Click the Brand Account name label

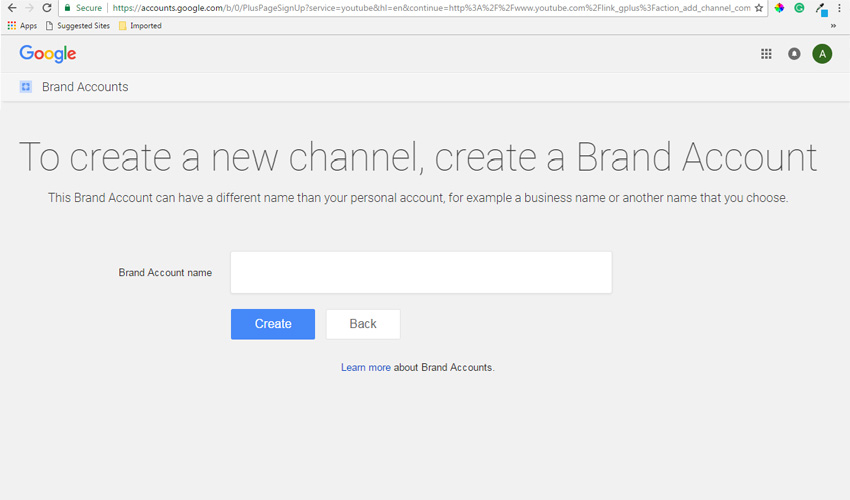coord(165,273)
